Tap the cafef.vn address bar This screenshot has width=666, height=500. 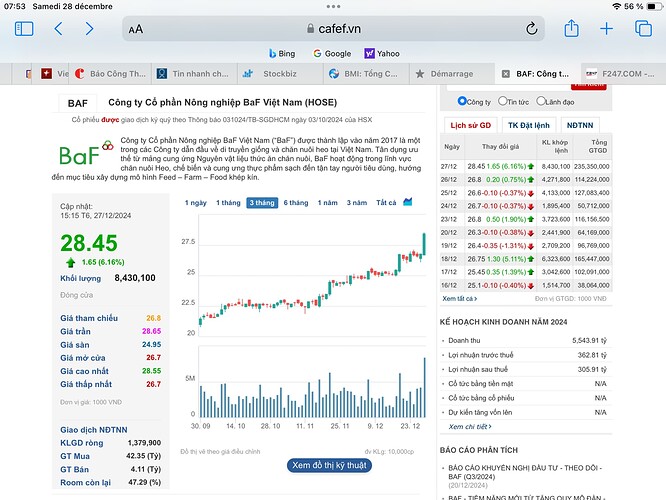[333, 29]
